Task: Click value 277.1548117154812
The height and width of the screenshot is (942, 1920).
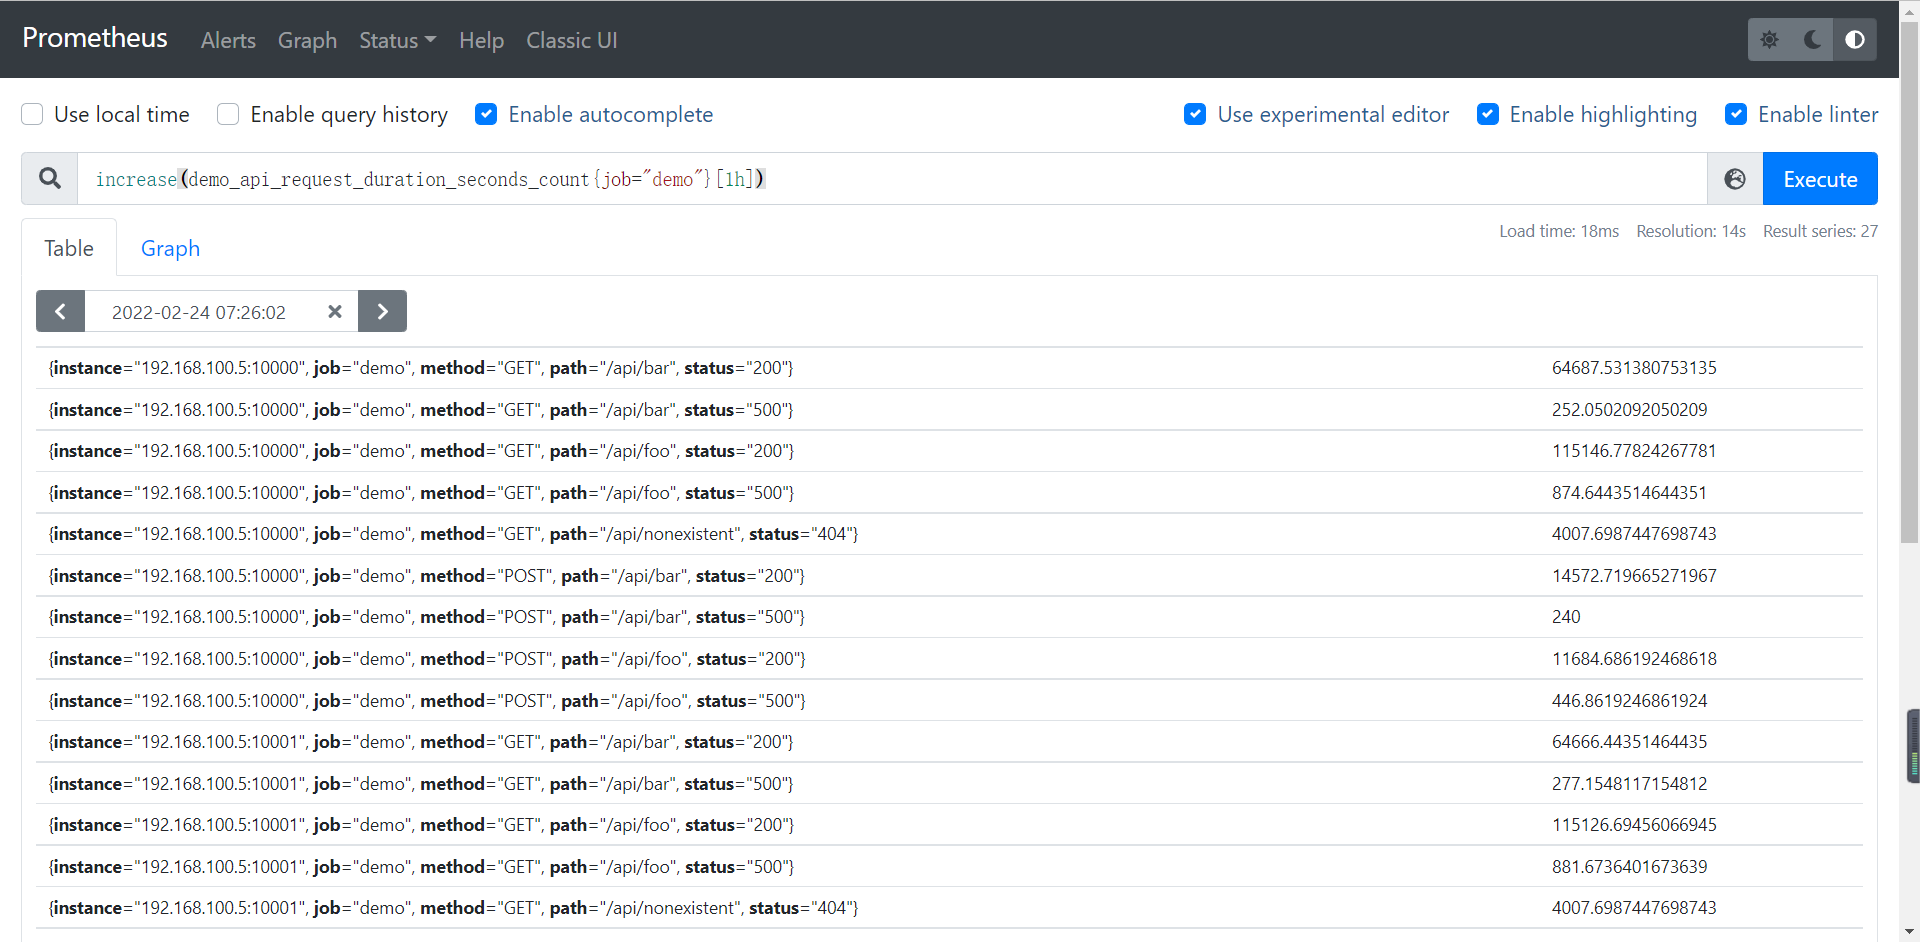Action: [x=1629, y=784]
